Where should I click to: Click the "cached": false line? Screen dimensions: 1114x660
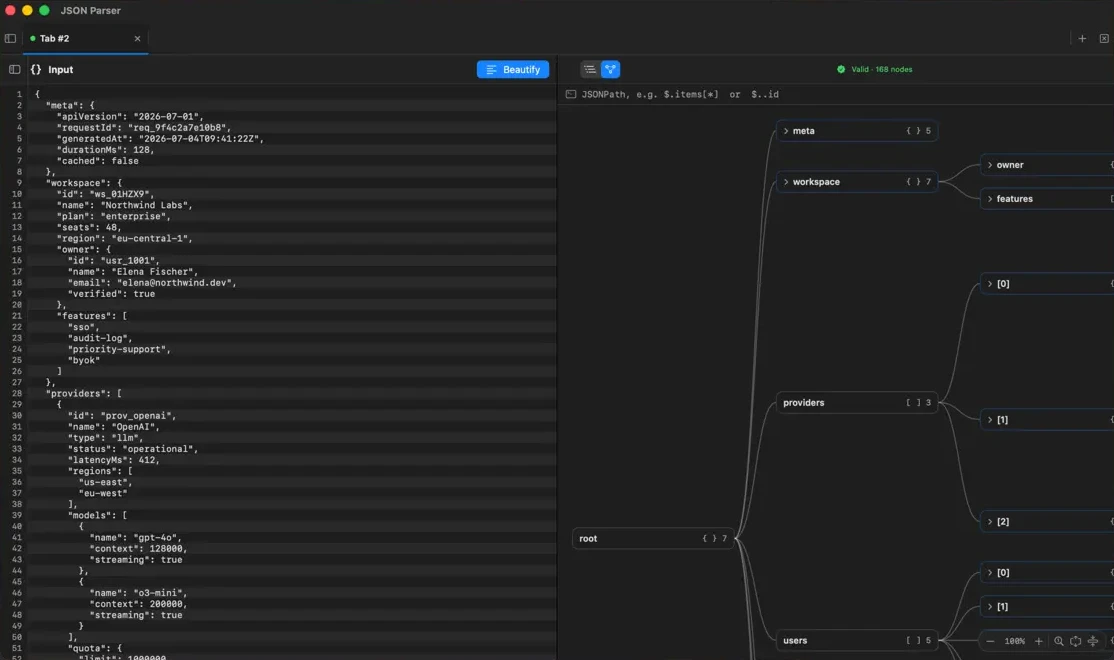tap(98, 161)
